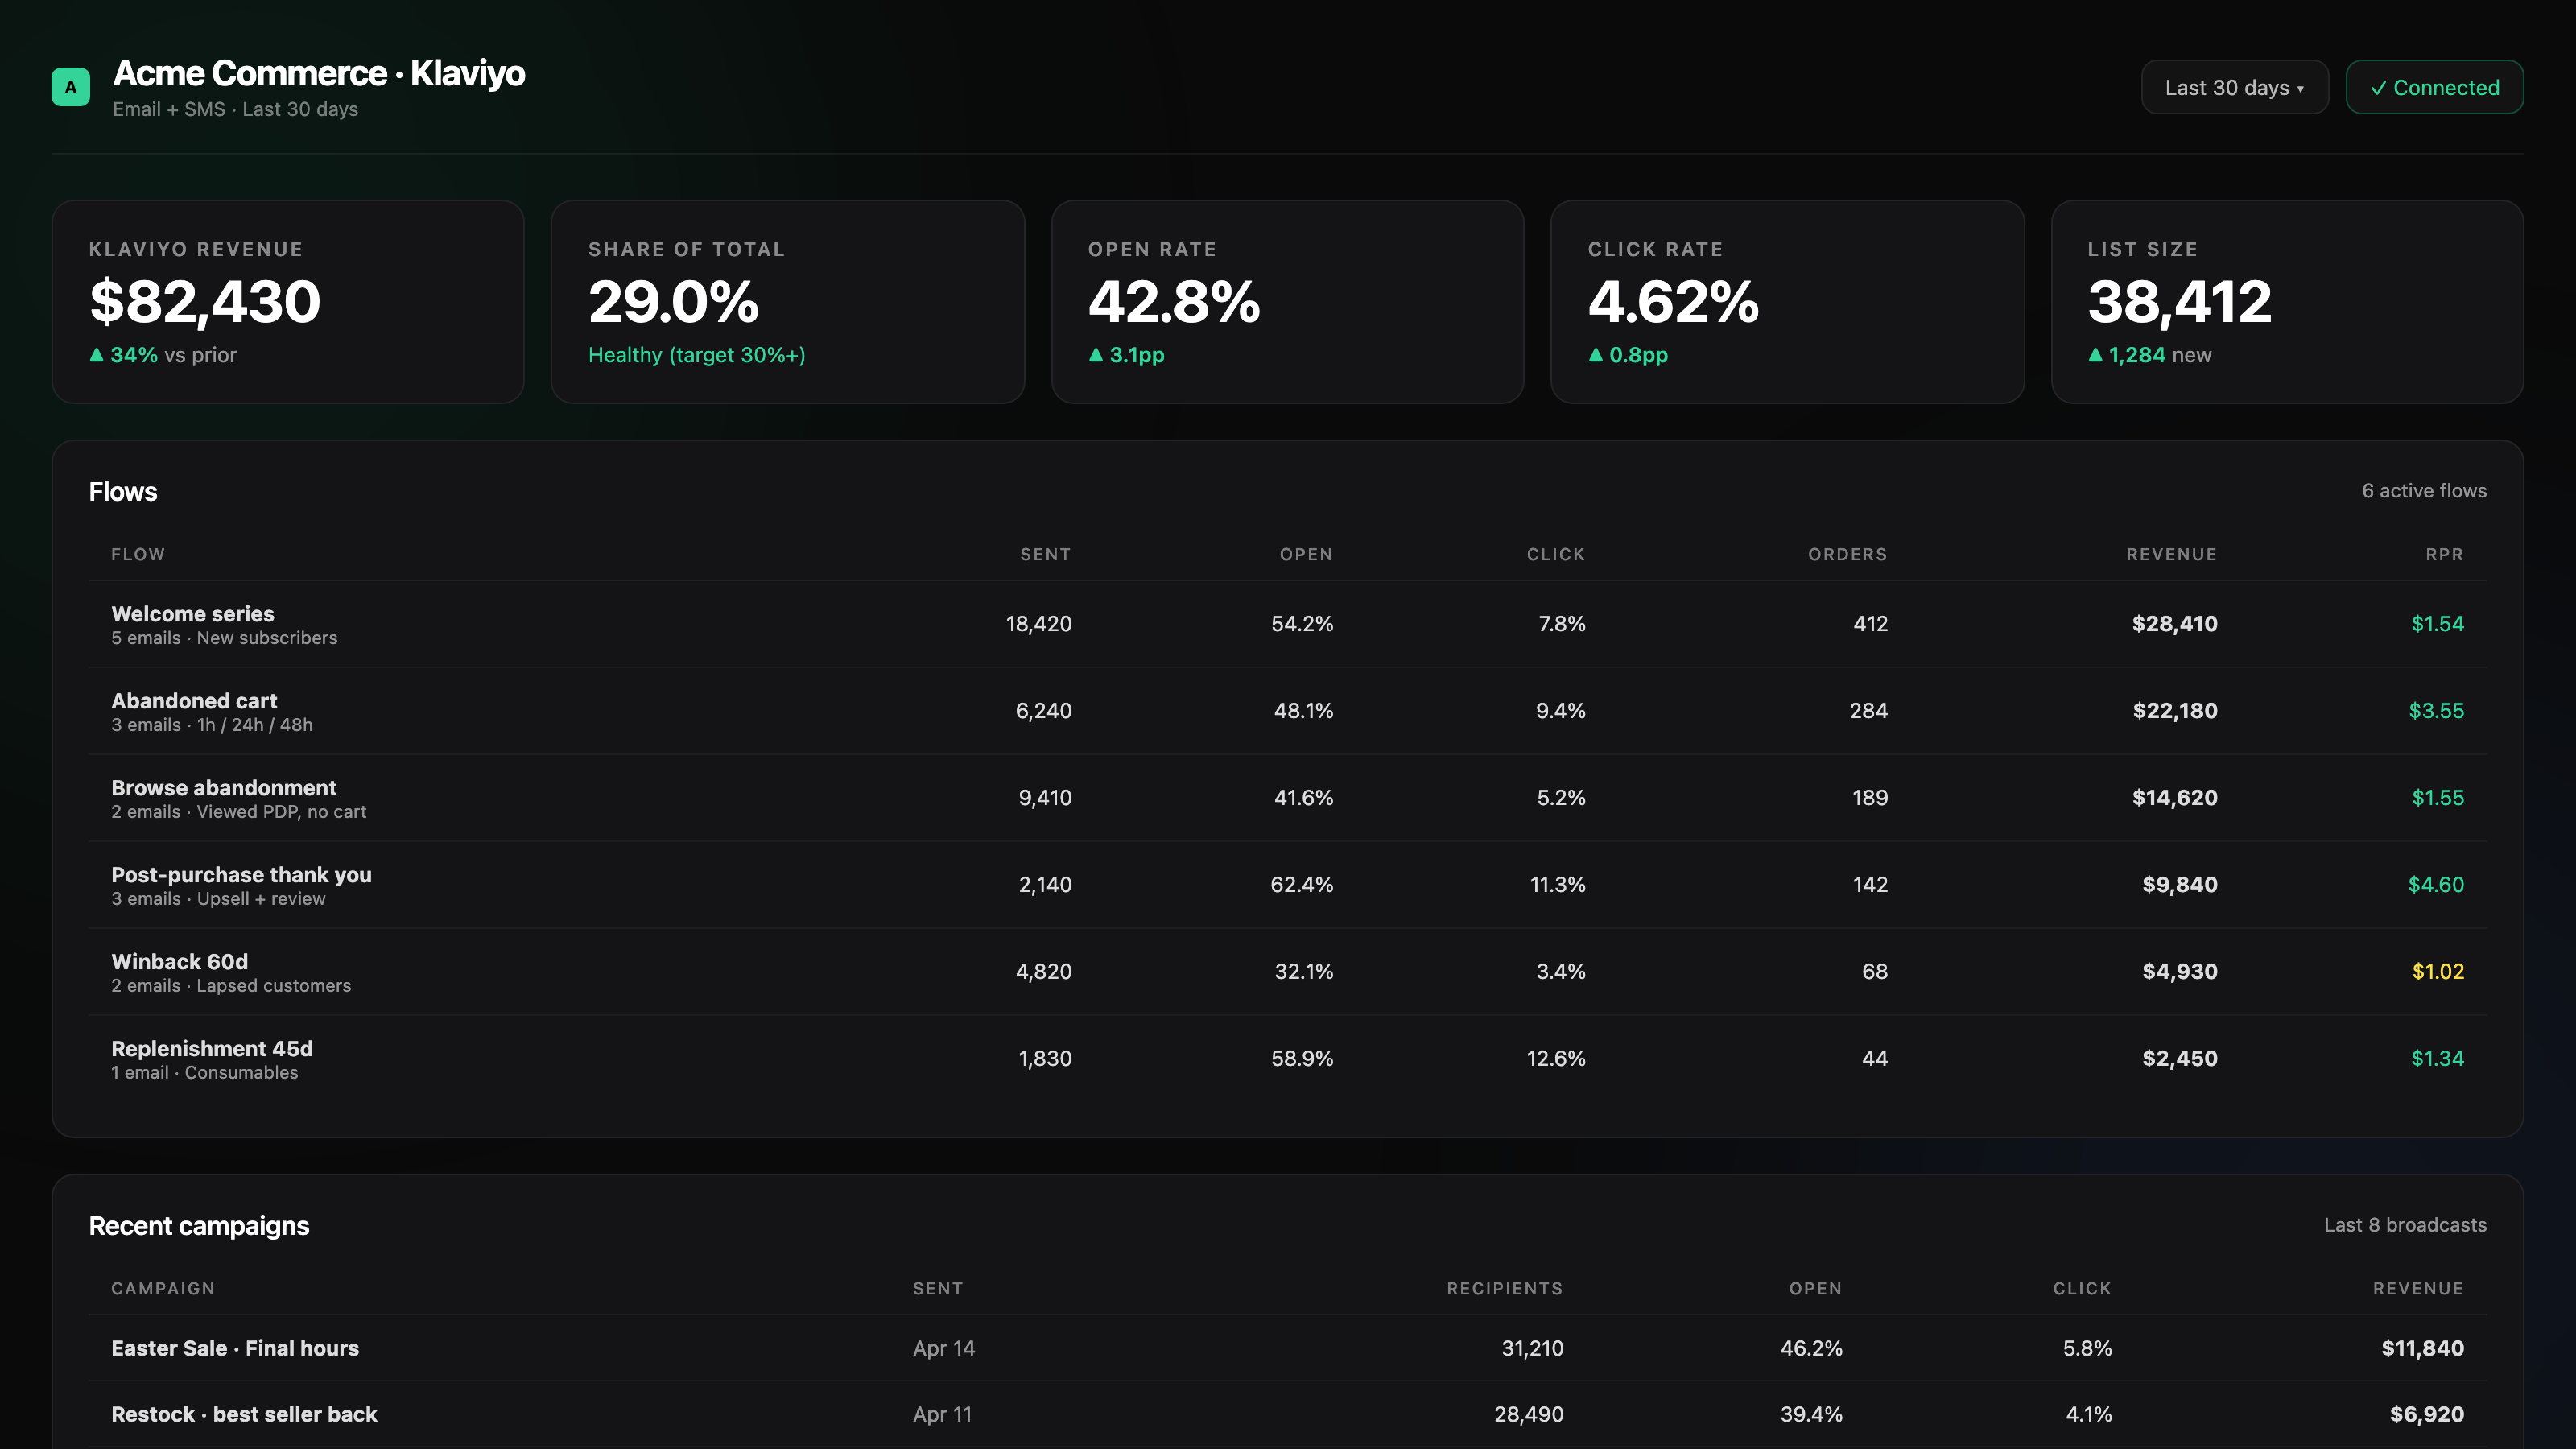Open the Browse abandonment flow
Viewport: 2576px width, 1449px height.
1288,798
